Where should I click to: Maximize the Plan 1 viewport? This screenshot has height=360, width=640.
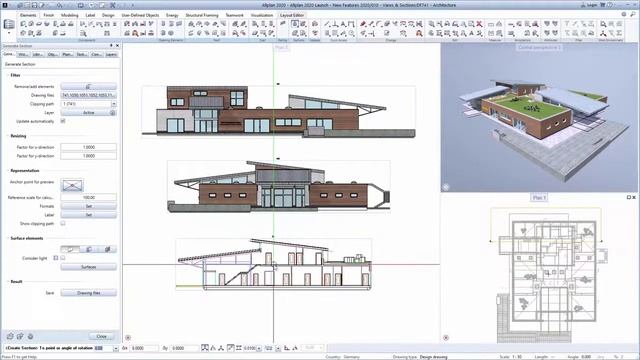coord(629,197)
